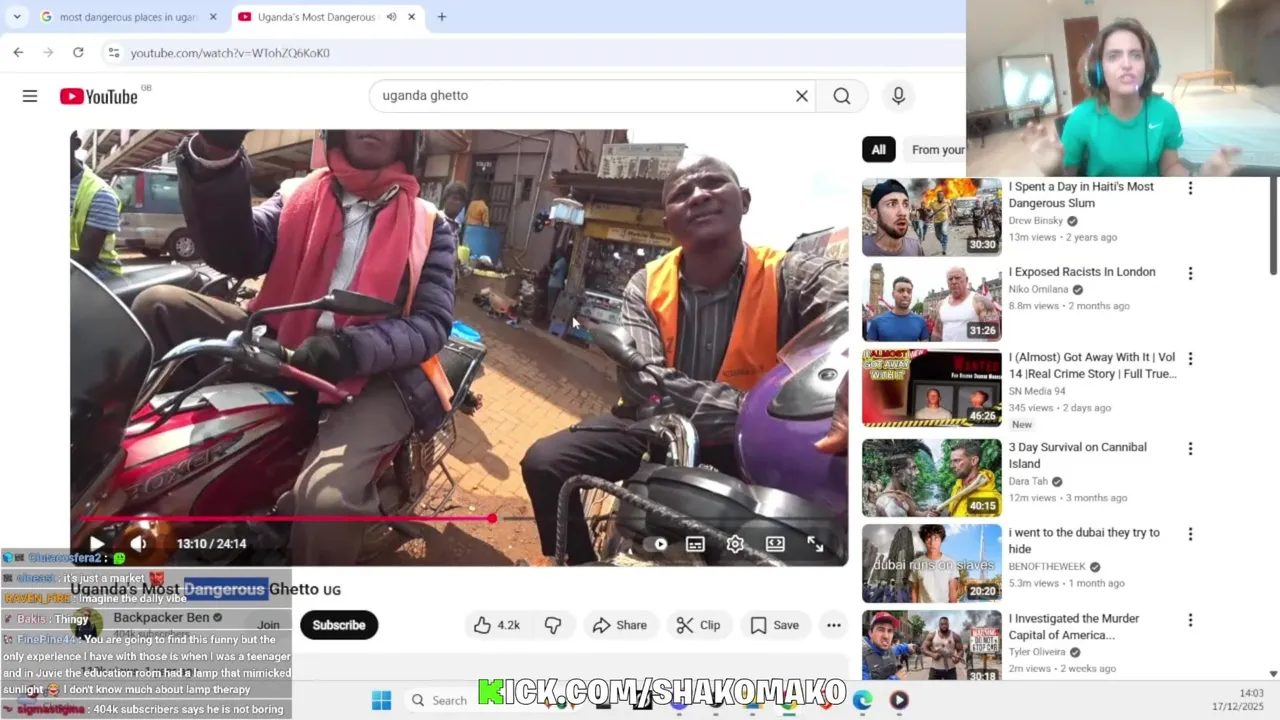The height and width of the screenshot is (720, 1280).
Task: Start voice search with the microphone
Action: pyautogui.click(x=898, y=96)
